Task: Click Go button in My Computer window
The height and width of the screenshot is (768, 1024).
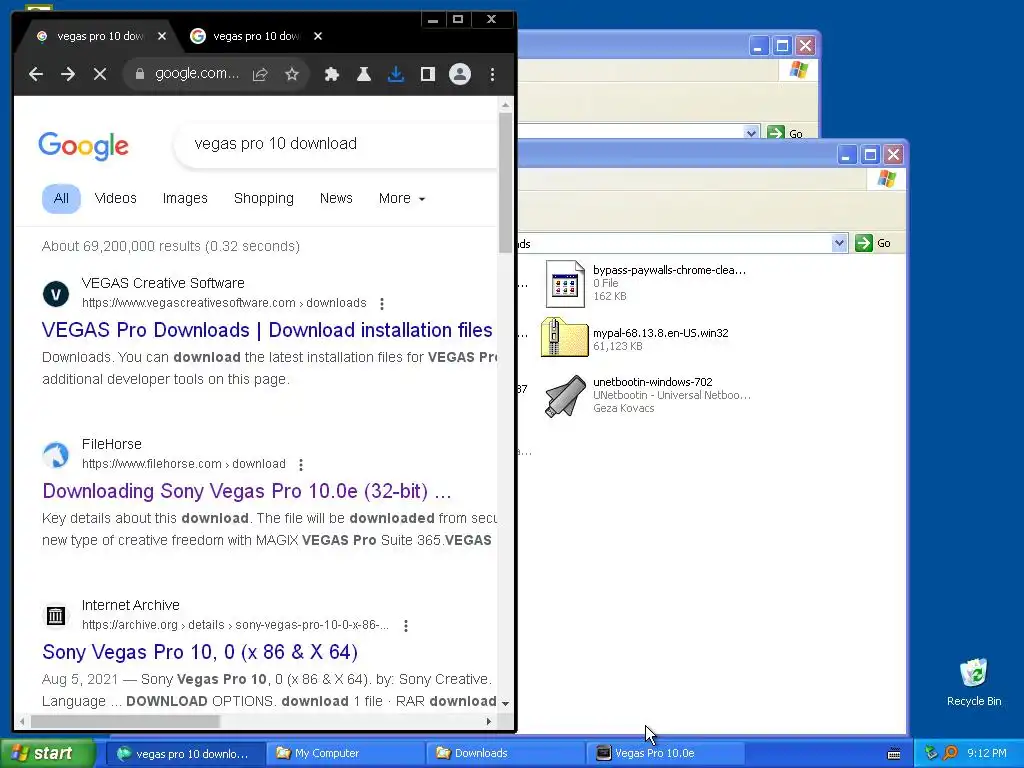Action: 784,133
